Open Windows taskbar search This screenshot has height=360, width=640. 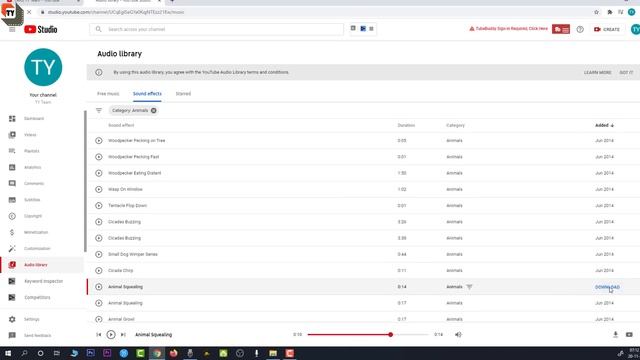pos(24,353)
